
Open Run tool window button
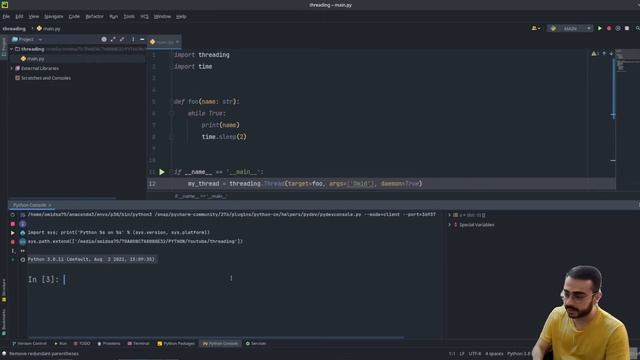[60, 344]
